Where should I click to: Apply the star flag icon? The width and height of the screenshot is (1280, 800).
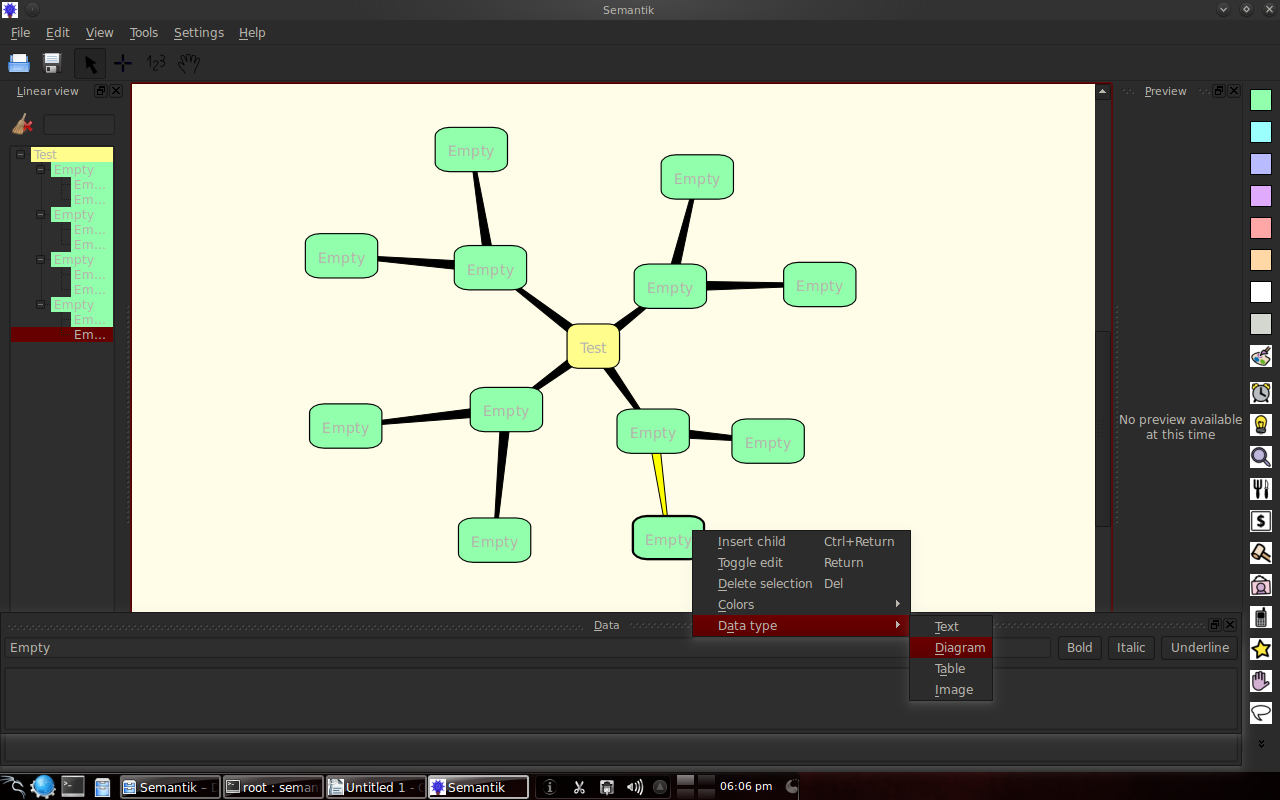pyautogui.click(x=1261, y=648)
